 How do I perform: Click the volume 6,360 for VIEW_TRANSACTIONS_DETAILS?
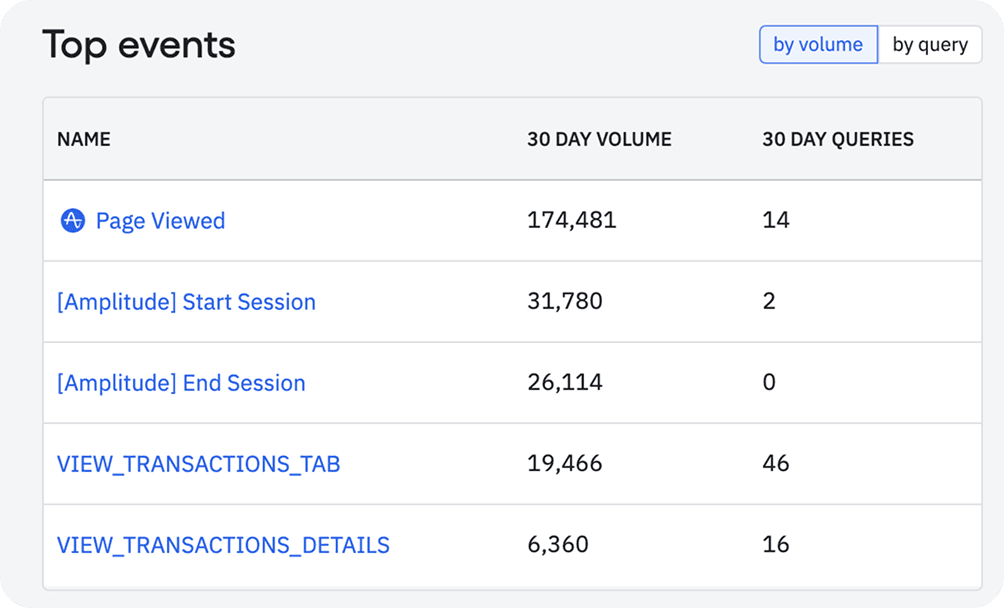(556, 545)
